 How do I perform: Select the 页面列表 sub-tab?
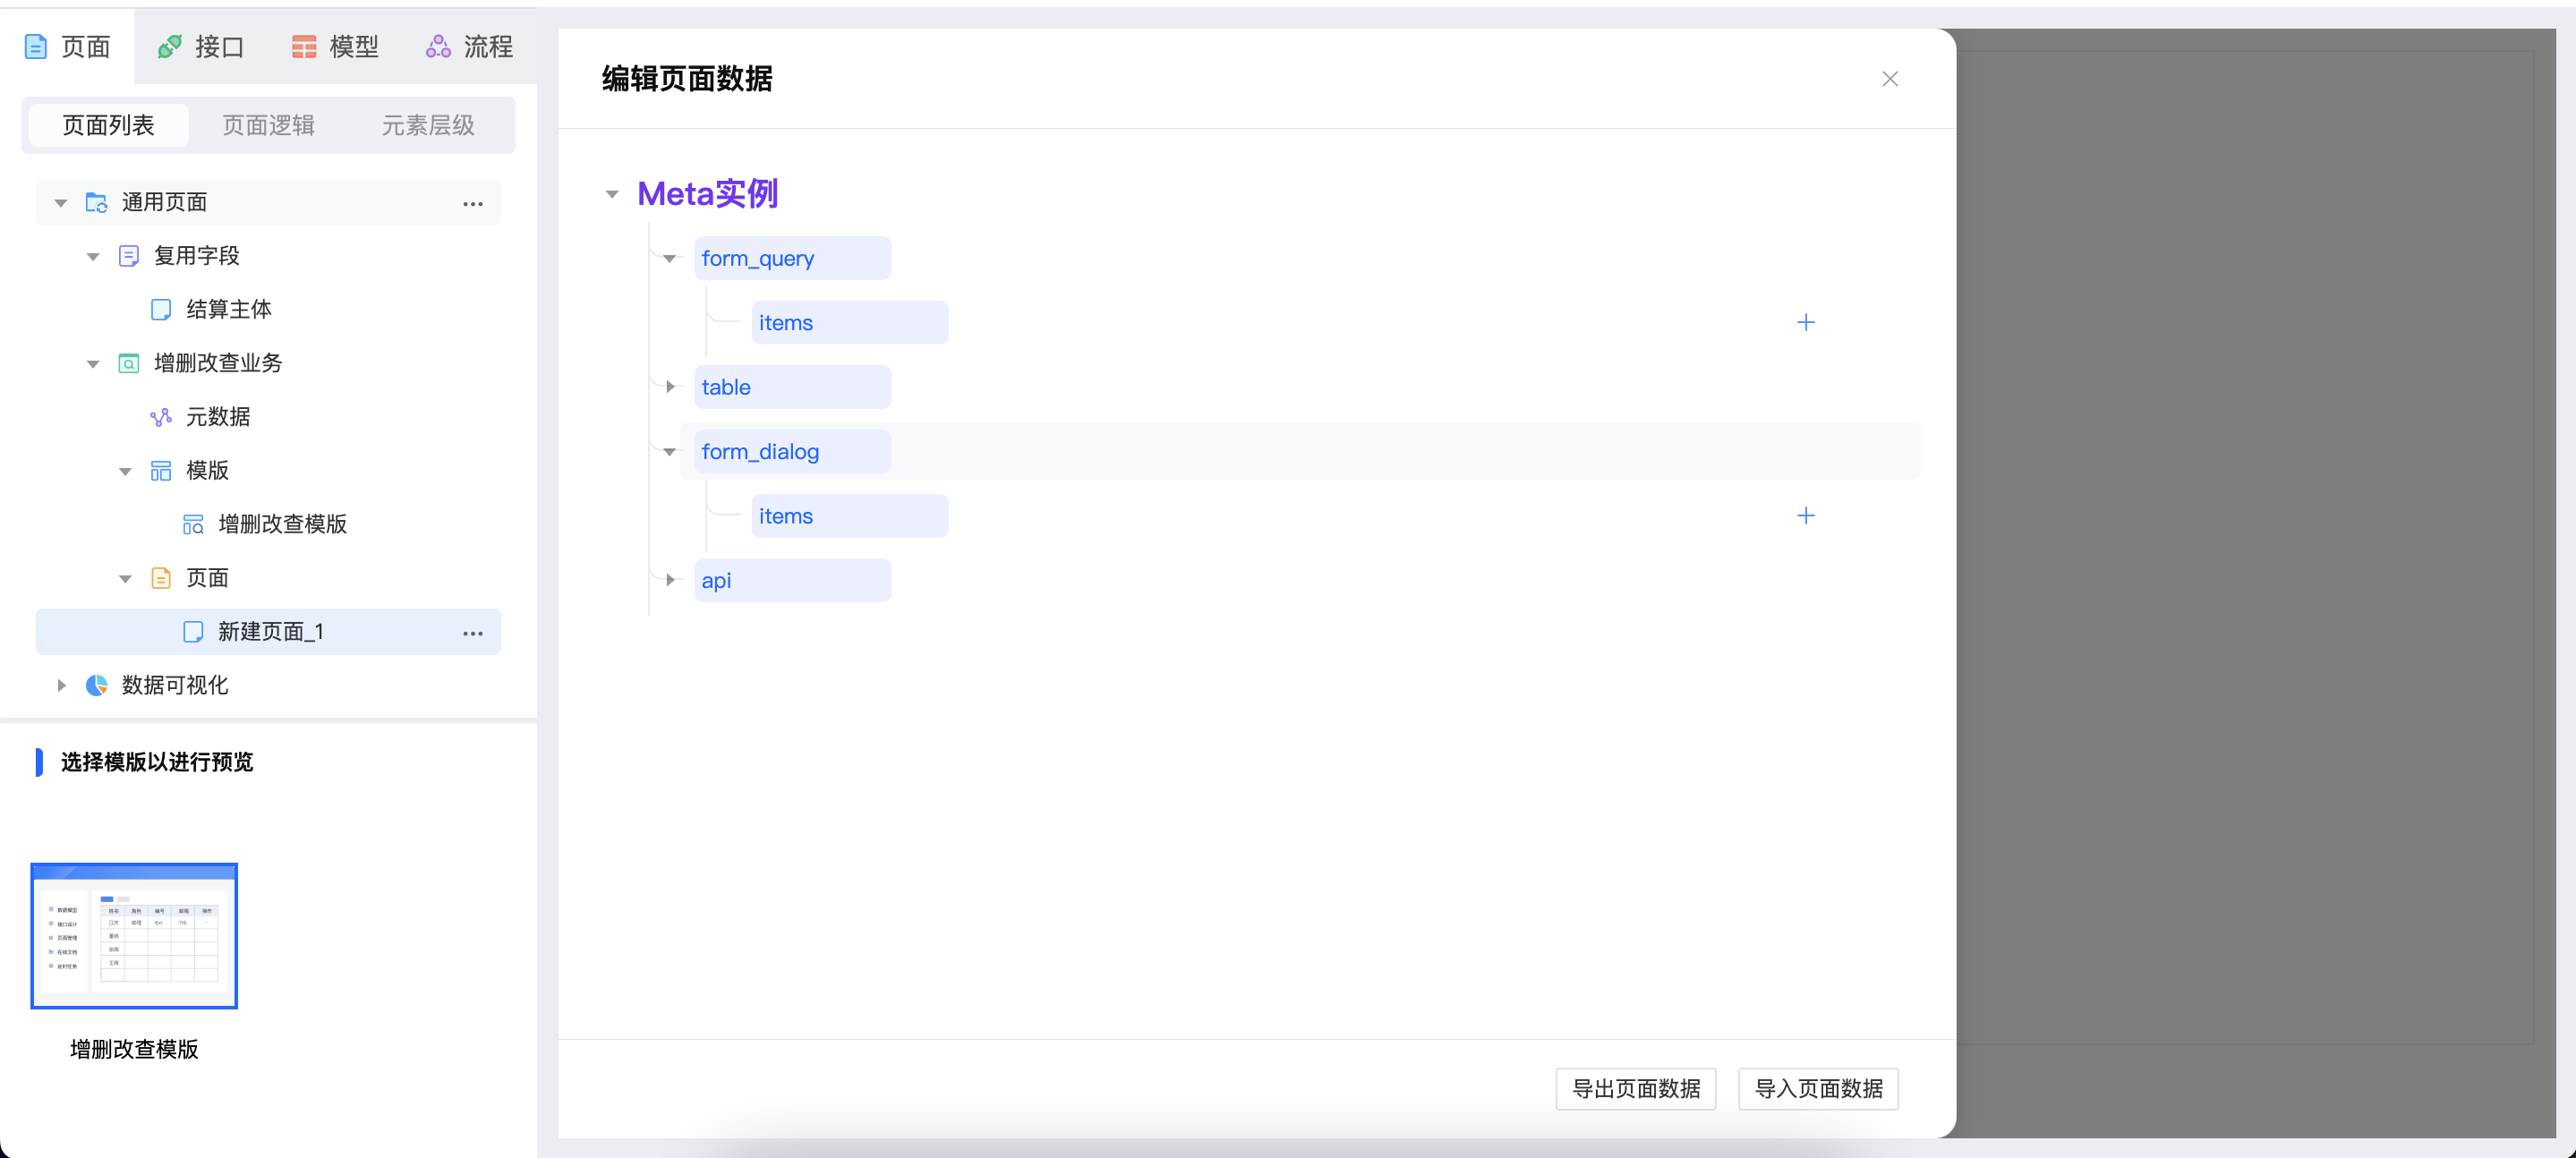click(108, 126)
